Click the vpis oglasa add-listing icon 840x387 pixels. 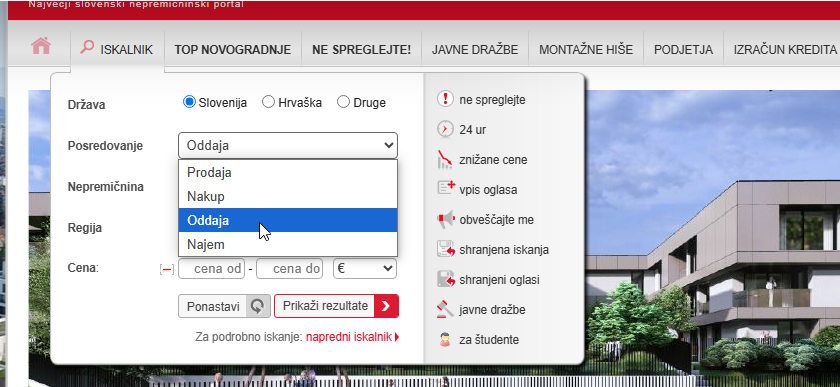point(446,188)
